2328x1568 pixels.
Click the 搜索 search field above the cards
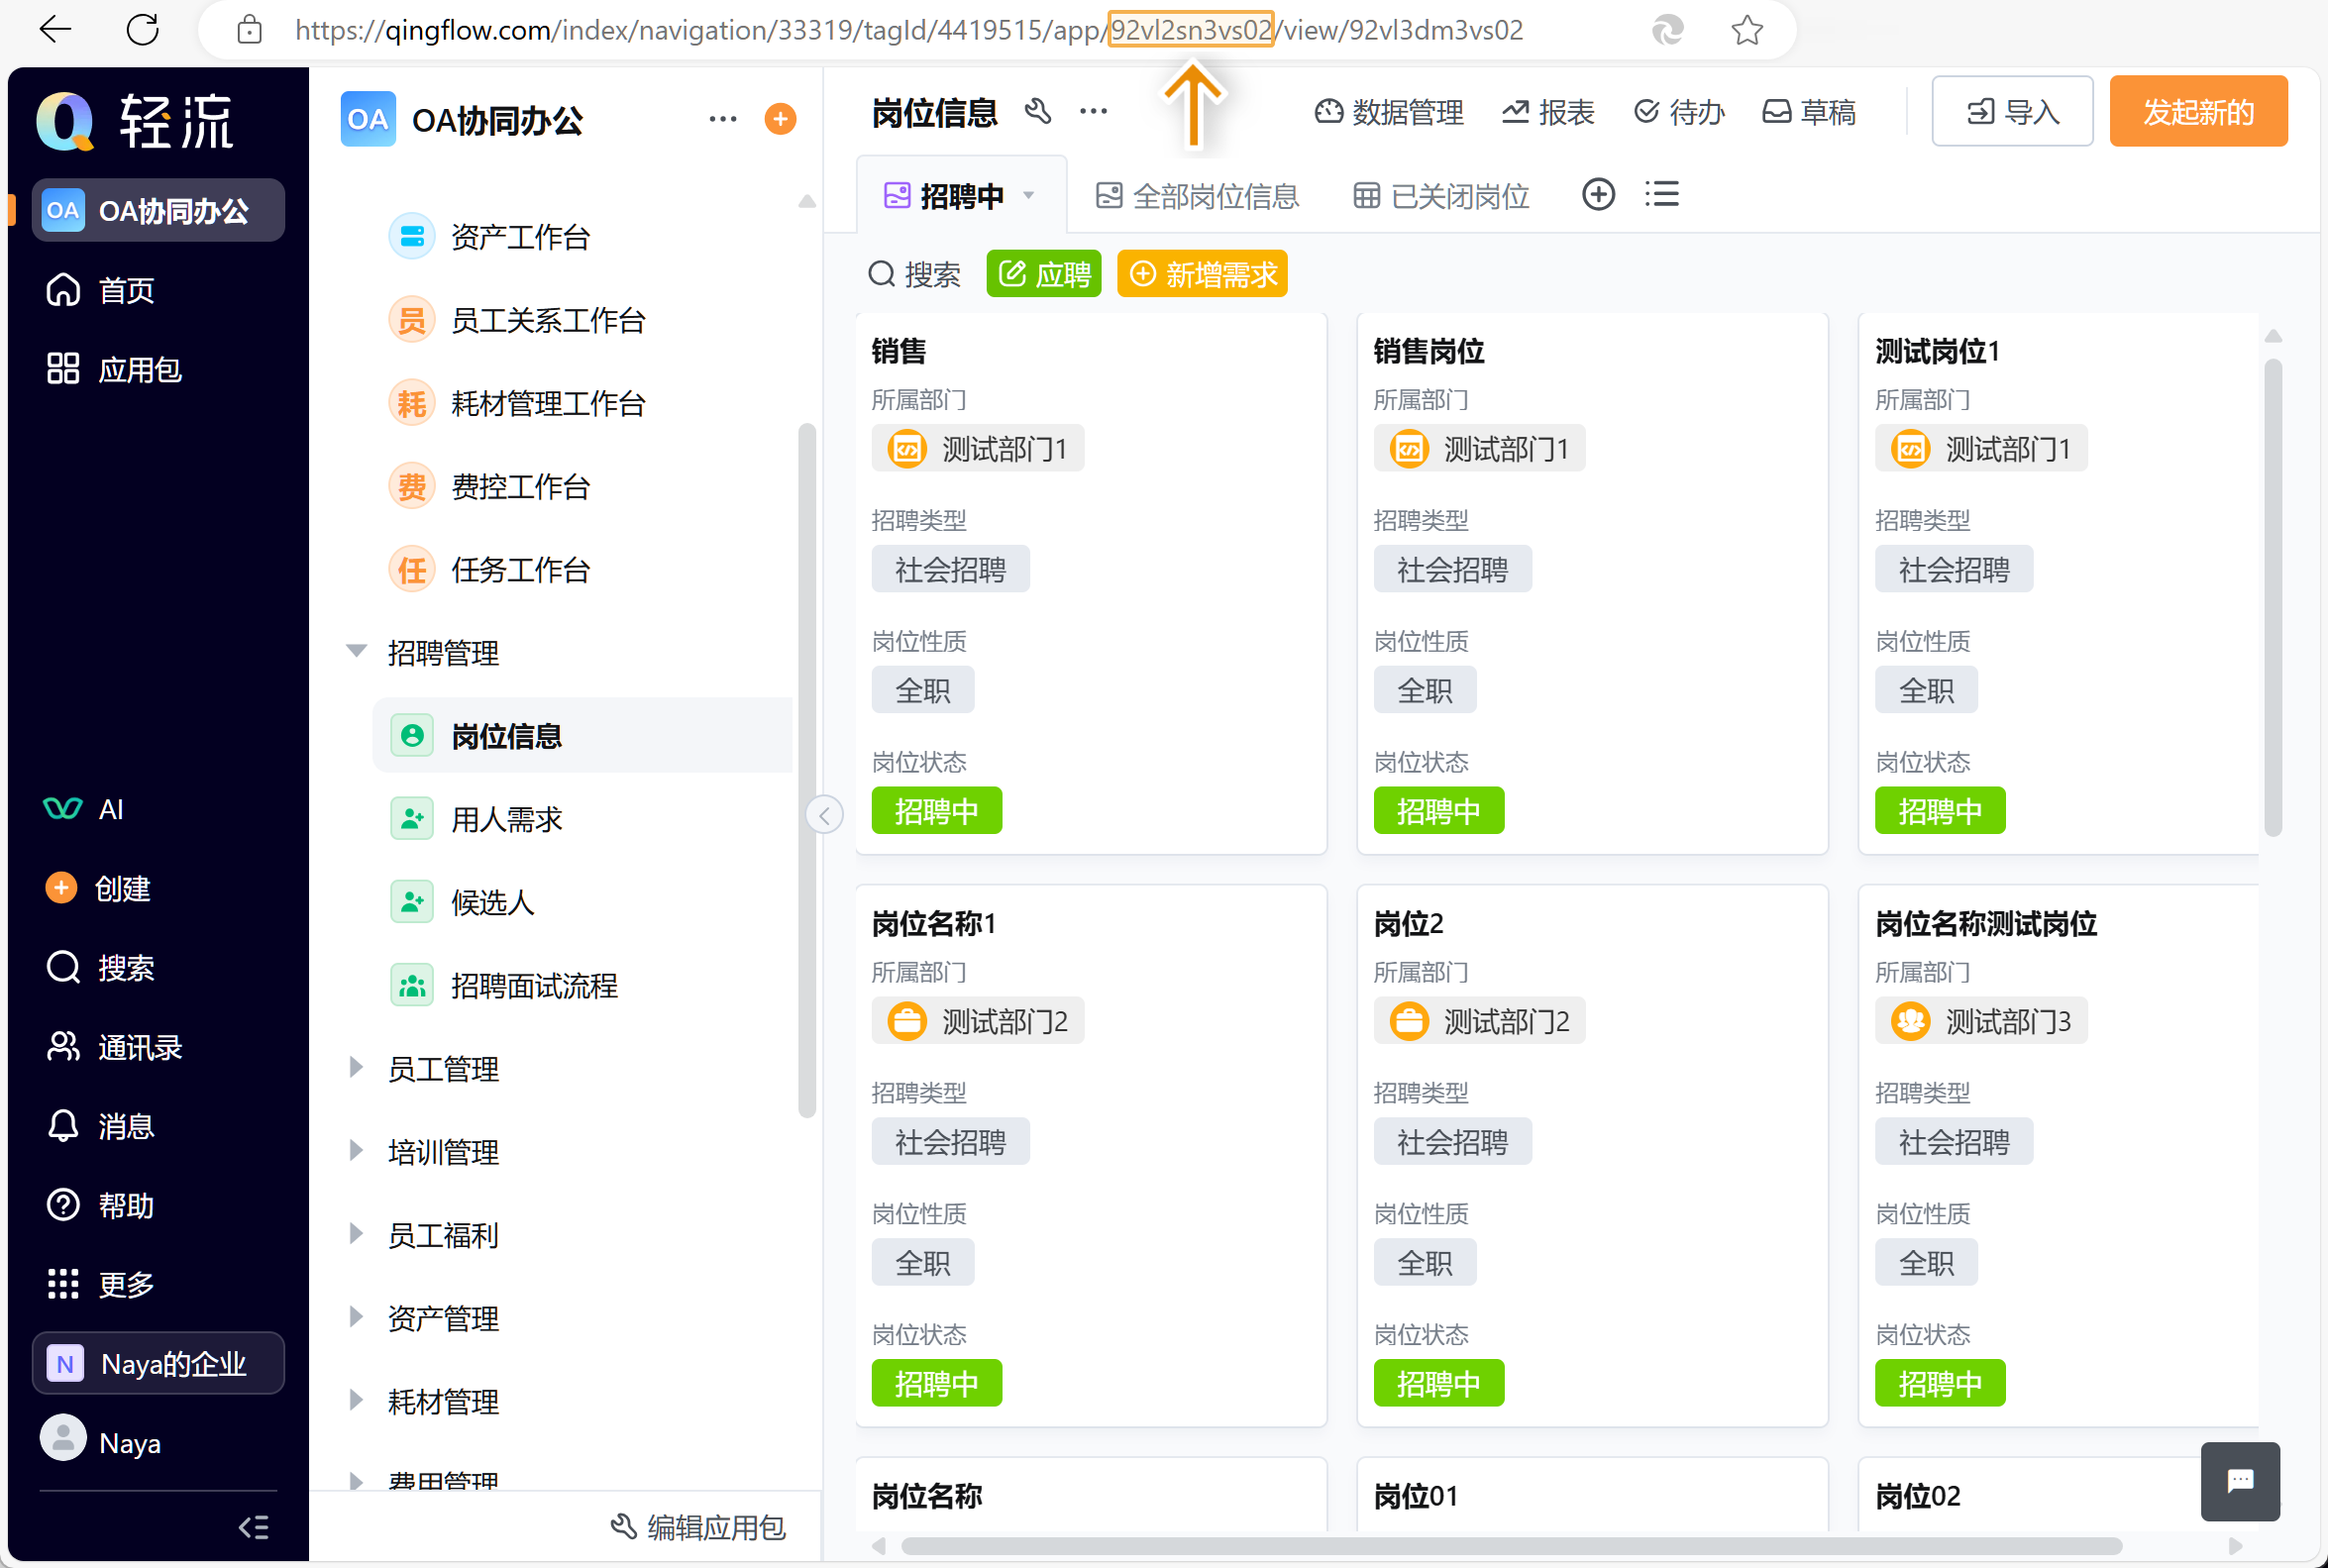914,274
